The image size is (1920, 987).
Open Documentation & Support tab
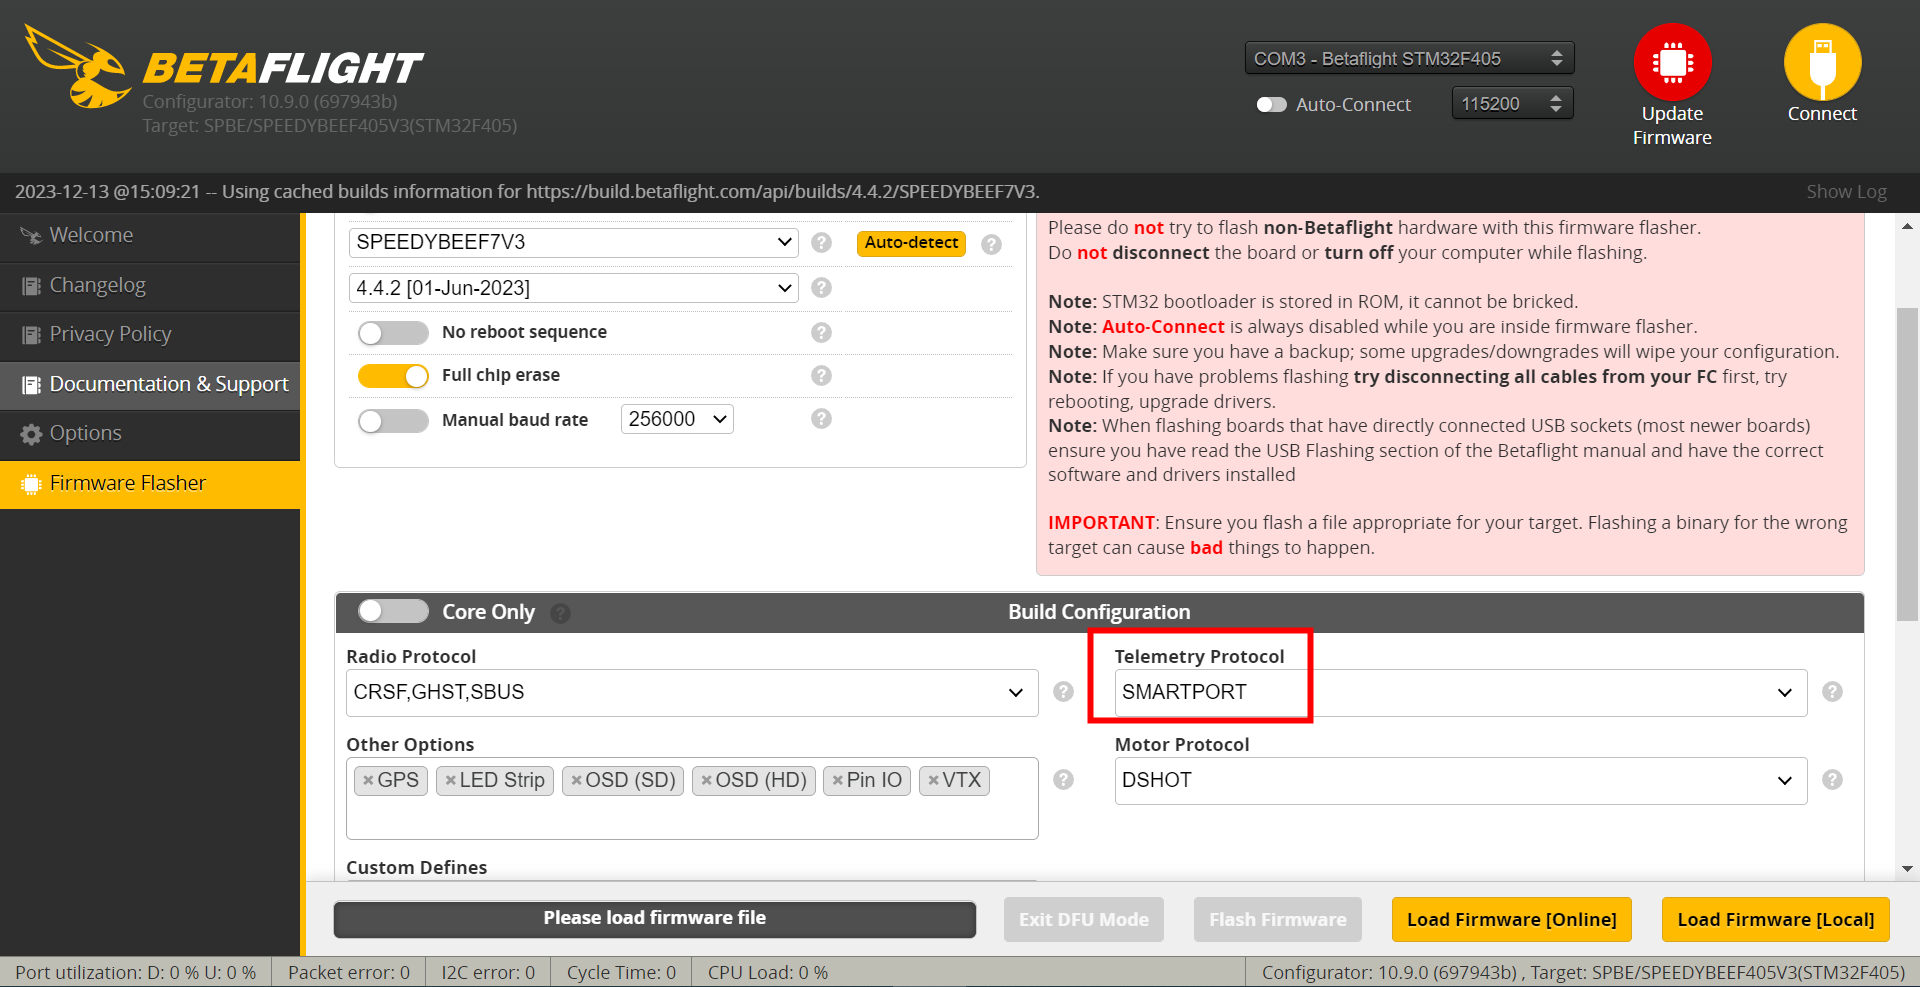coord(150,385)
